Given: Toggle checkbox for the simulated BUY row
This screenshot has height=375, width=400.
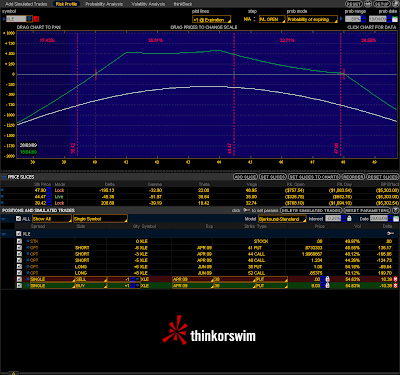Looking at the screenshot, I should click(x=19, y=286).
